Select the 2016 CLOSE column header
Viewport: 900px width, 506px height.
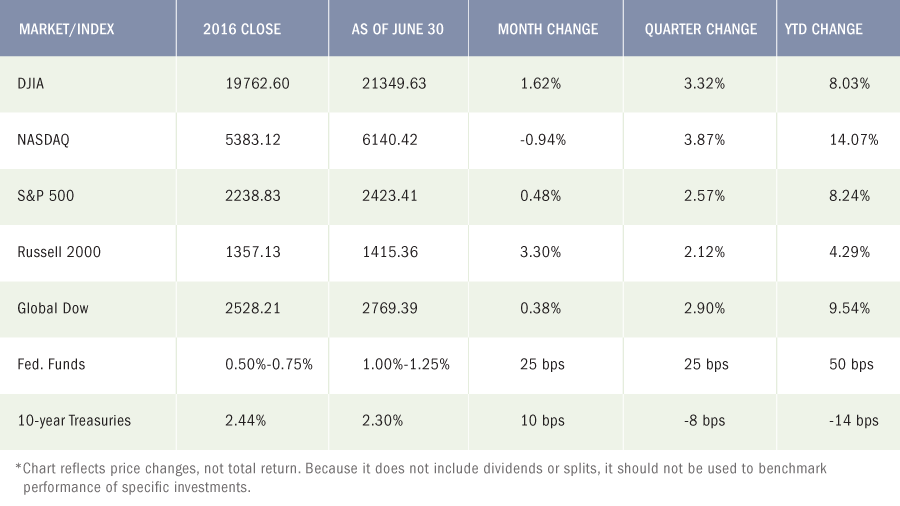tap(242, 29)
